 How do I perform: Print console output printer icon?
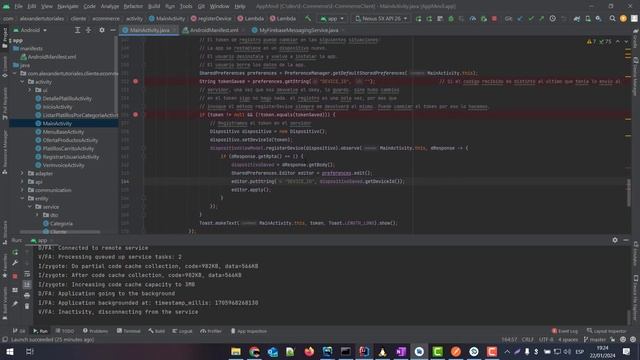click(27, 295)
